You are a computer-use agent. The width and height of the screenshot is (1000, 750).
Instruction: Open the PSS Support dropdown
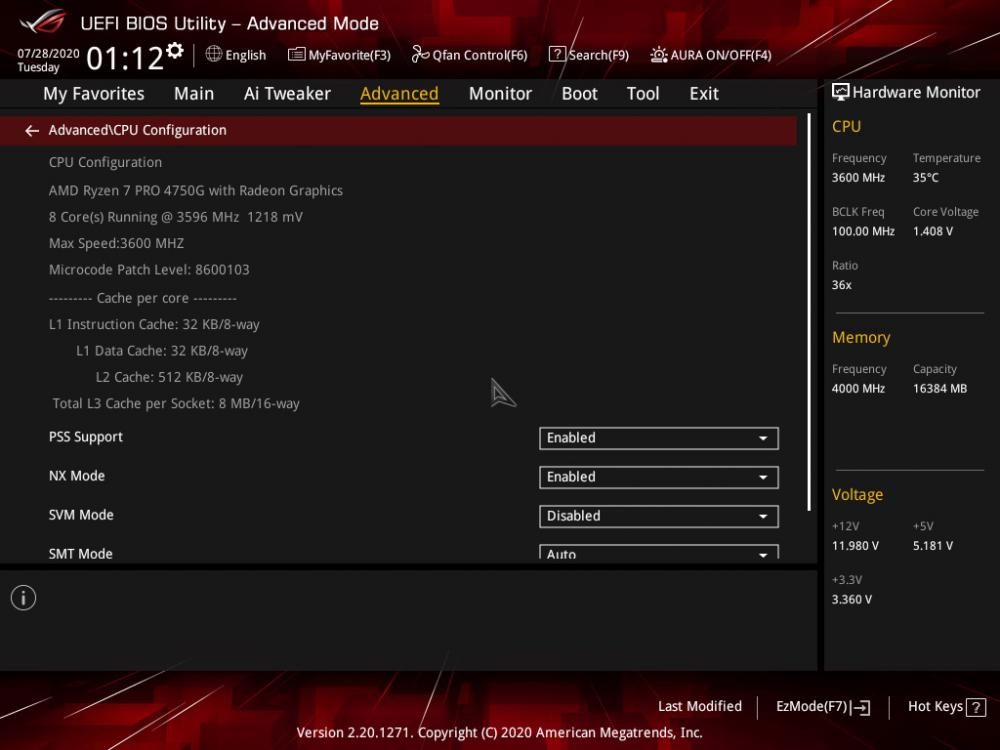pyautogui.click(x=659, y=438)
